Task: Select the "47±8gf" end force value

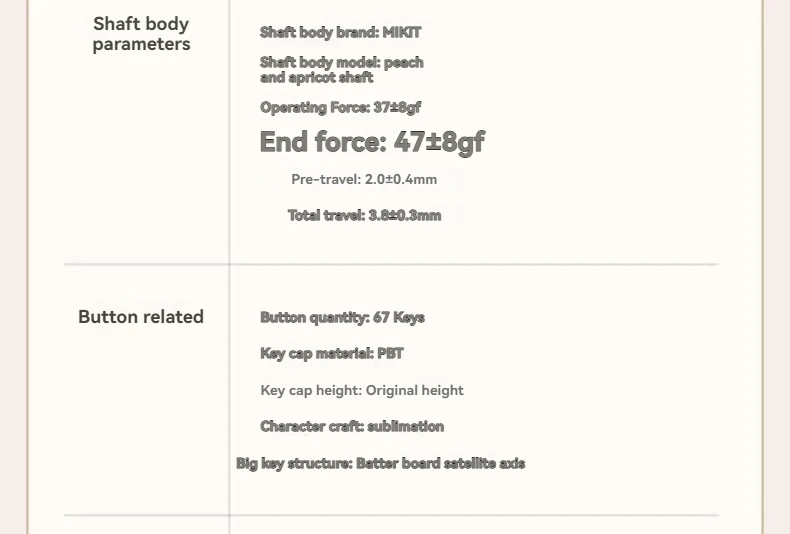Action: coord(439,142)
